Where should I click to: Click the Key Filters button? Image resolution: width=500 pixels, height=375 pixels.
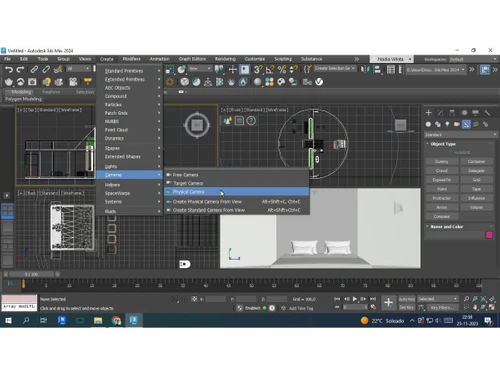point(444,307)
